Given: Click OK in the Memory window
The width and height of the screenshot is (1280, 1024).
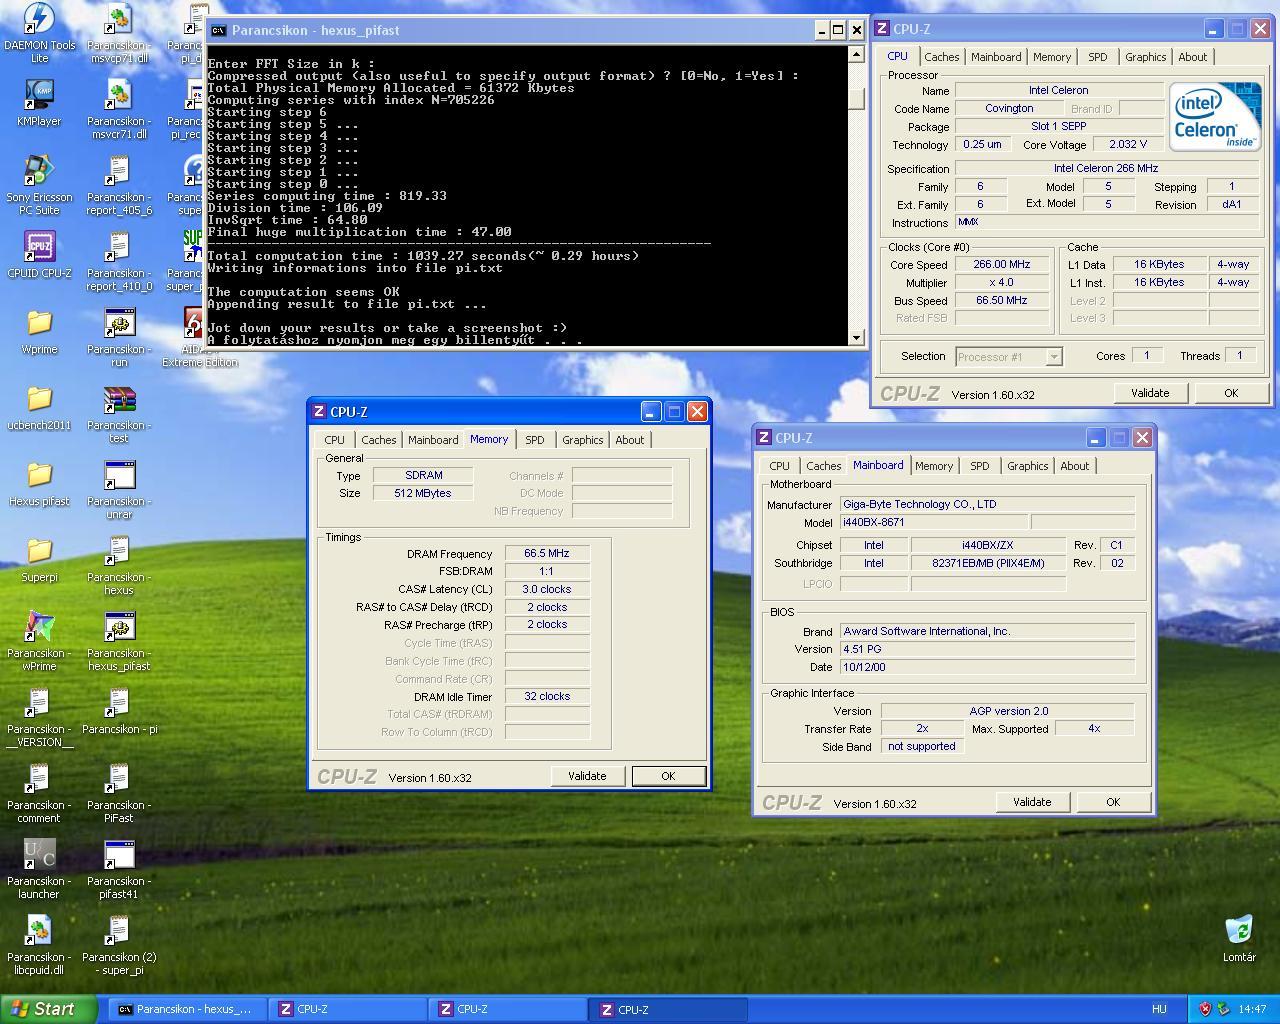Looking at the screenshot, I should click(668, 776).
